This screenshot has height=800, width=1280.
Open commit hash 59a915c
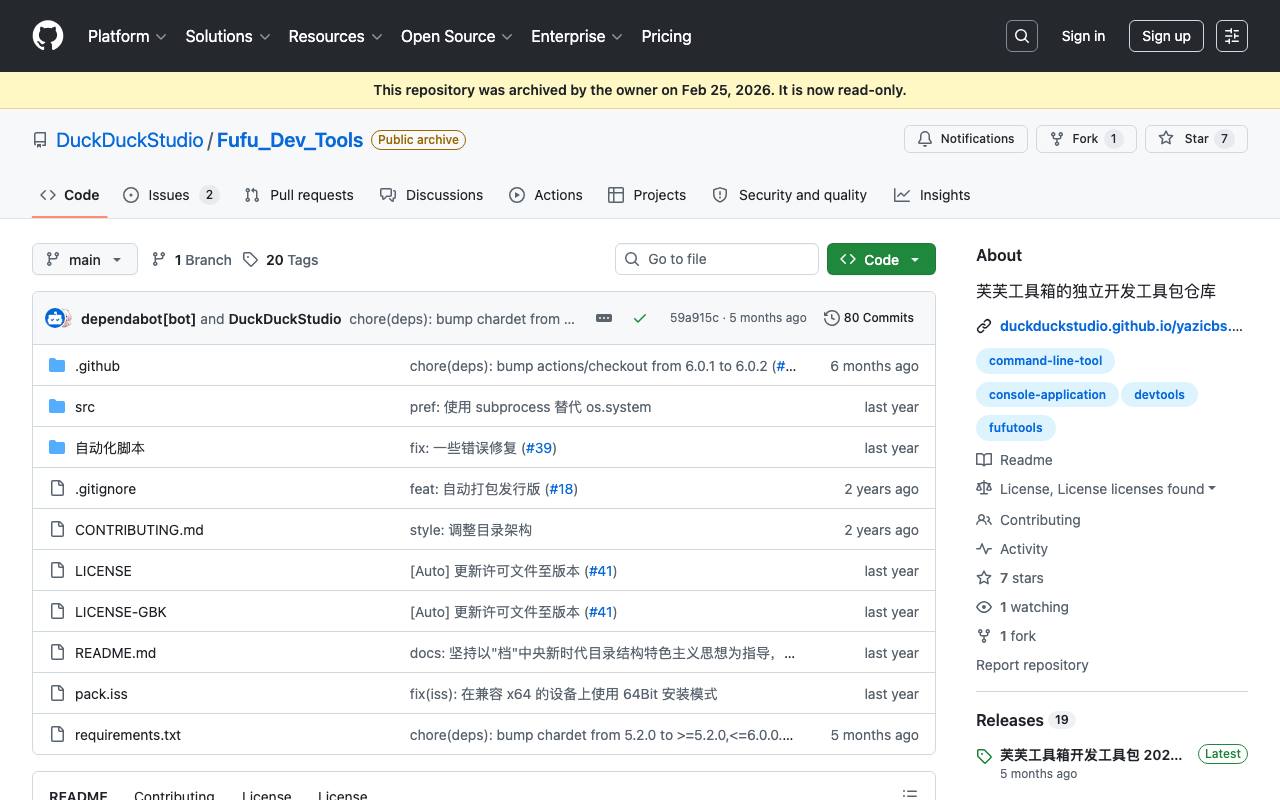(x=694, y=318)
